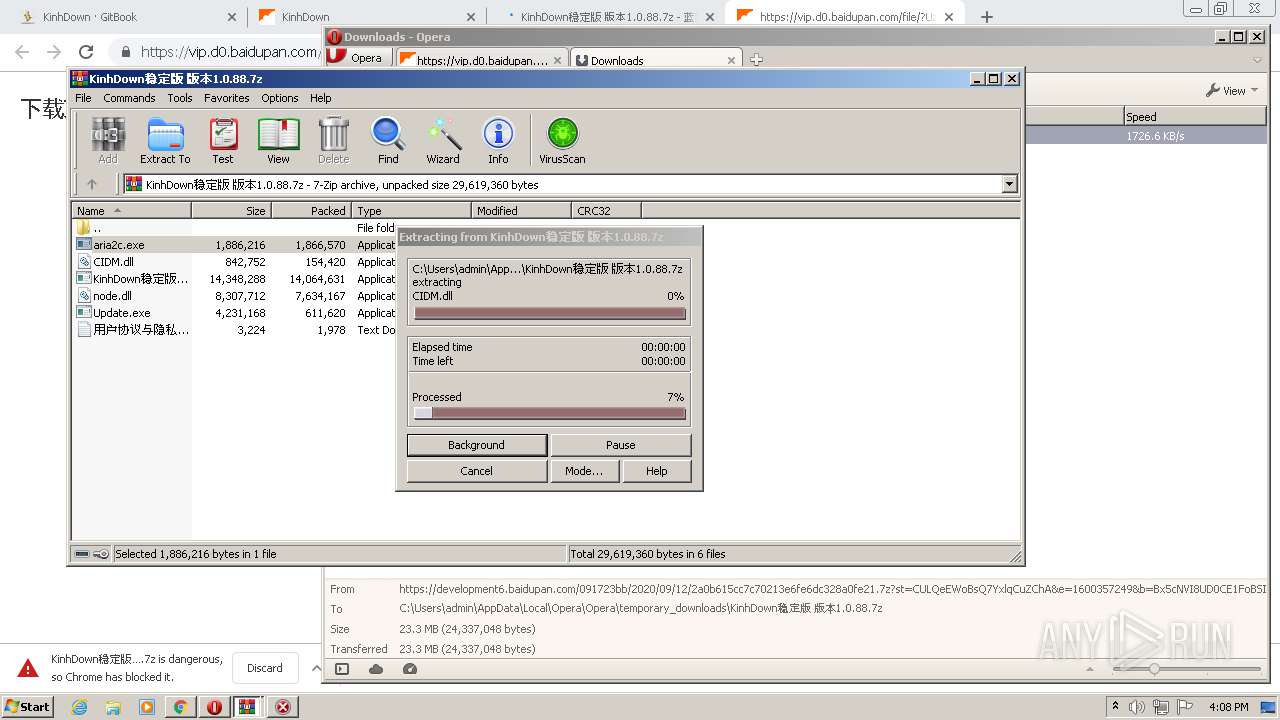Viewport: 1280px width, 720px height.
Task: Open extraction Mode settings
Action: pos(584,471)
